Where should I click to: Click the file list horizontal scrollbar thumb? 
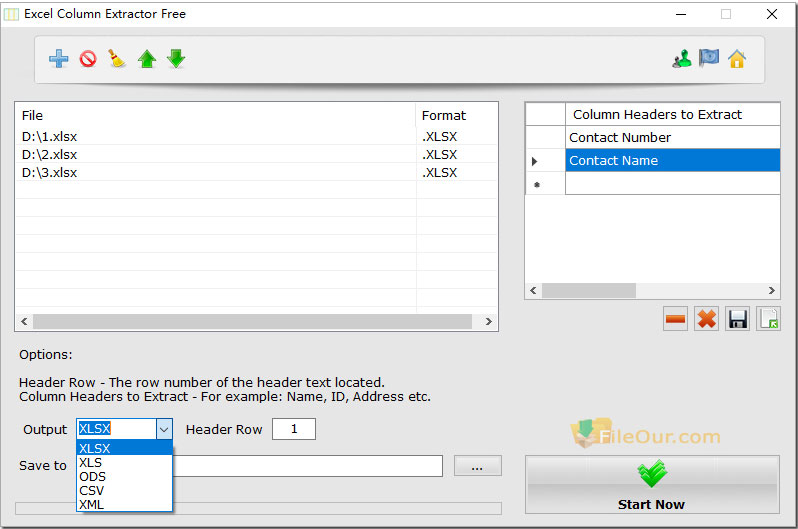pyautogui.click(x=252, y=321)
